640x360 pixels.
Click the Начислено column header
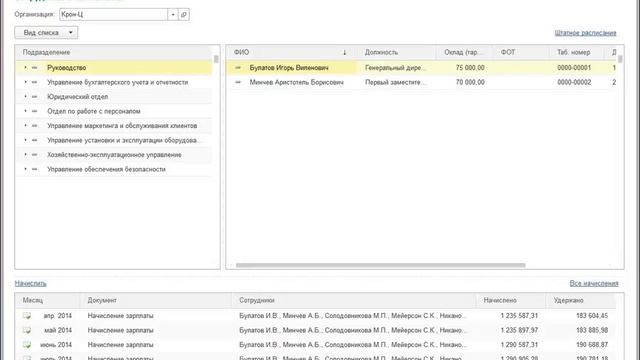[511, 300]
